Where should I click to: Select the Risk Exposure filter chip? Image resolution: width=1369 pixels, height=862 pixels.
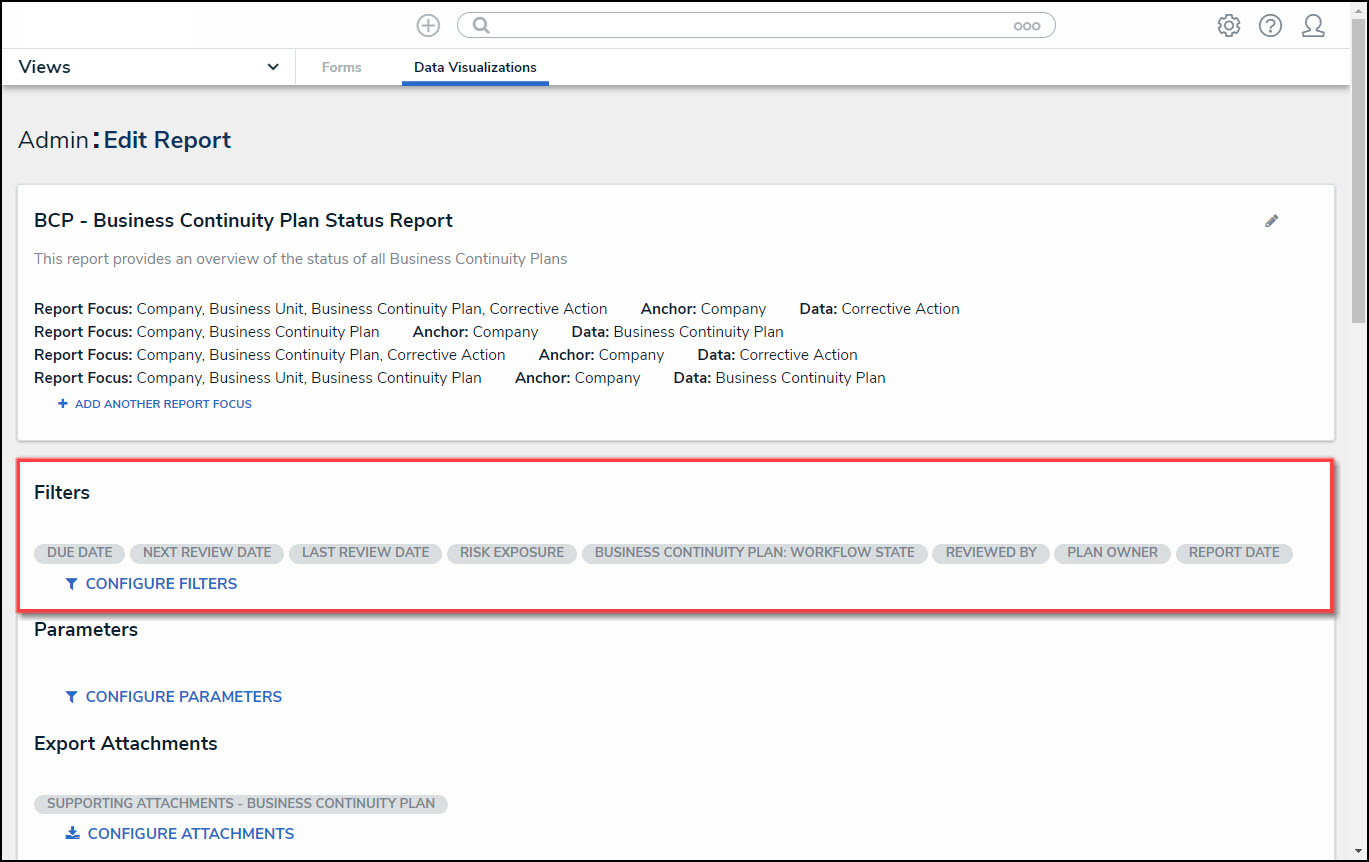pyautogui.click(x=511, y=552)
